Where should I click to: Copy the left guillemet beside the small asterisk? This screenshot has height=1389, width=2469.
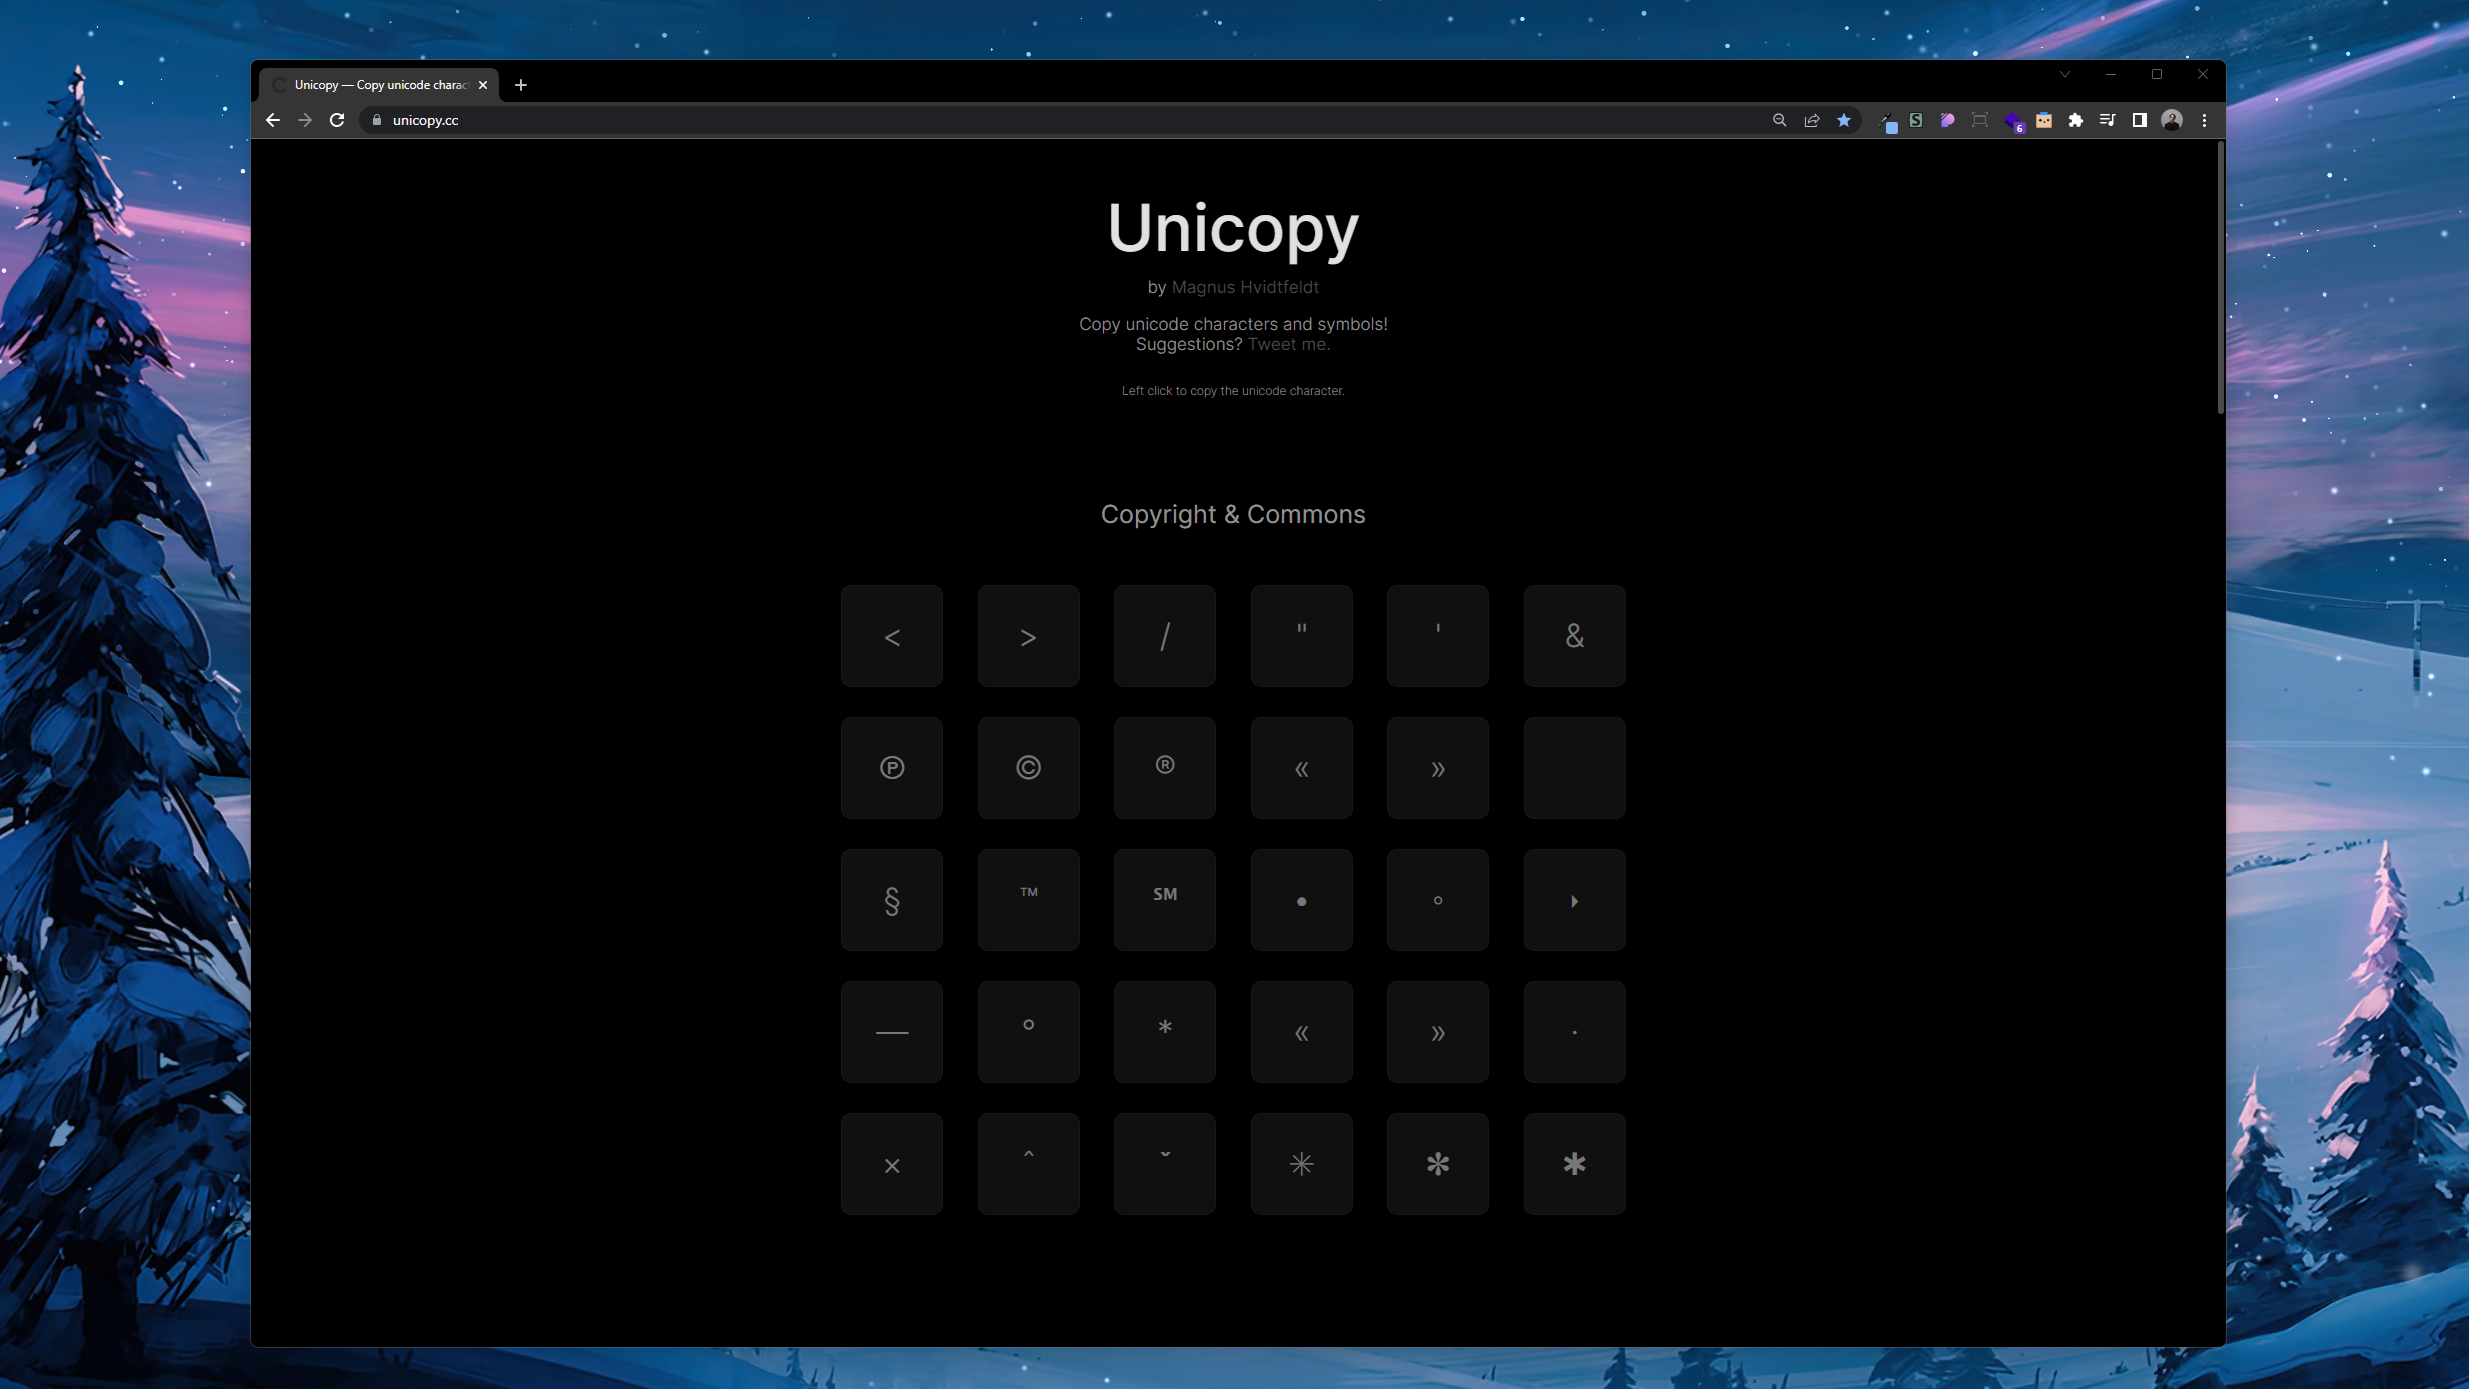[x=1301, y=1032]
